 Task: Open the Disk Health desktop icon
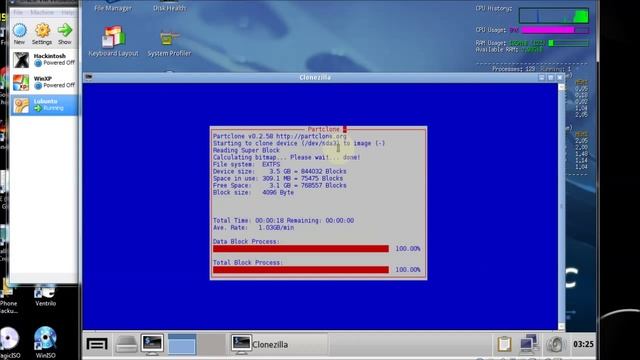point(169,7)
